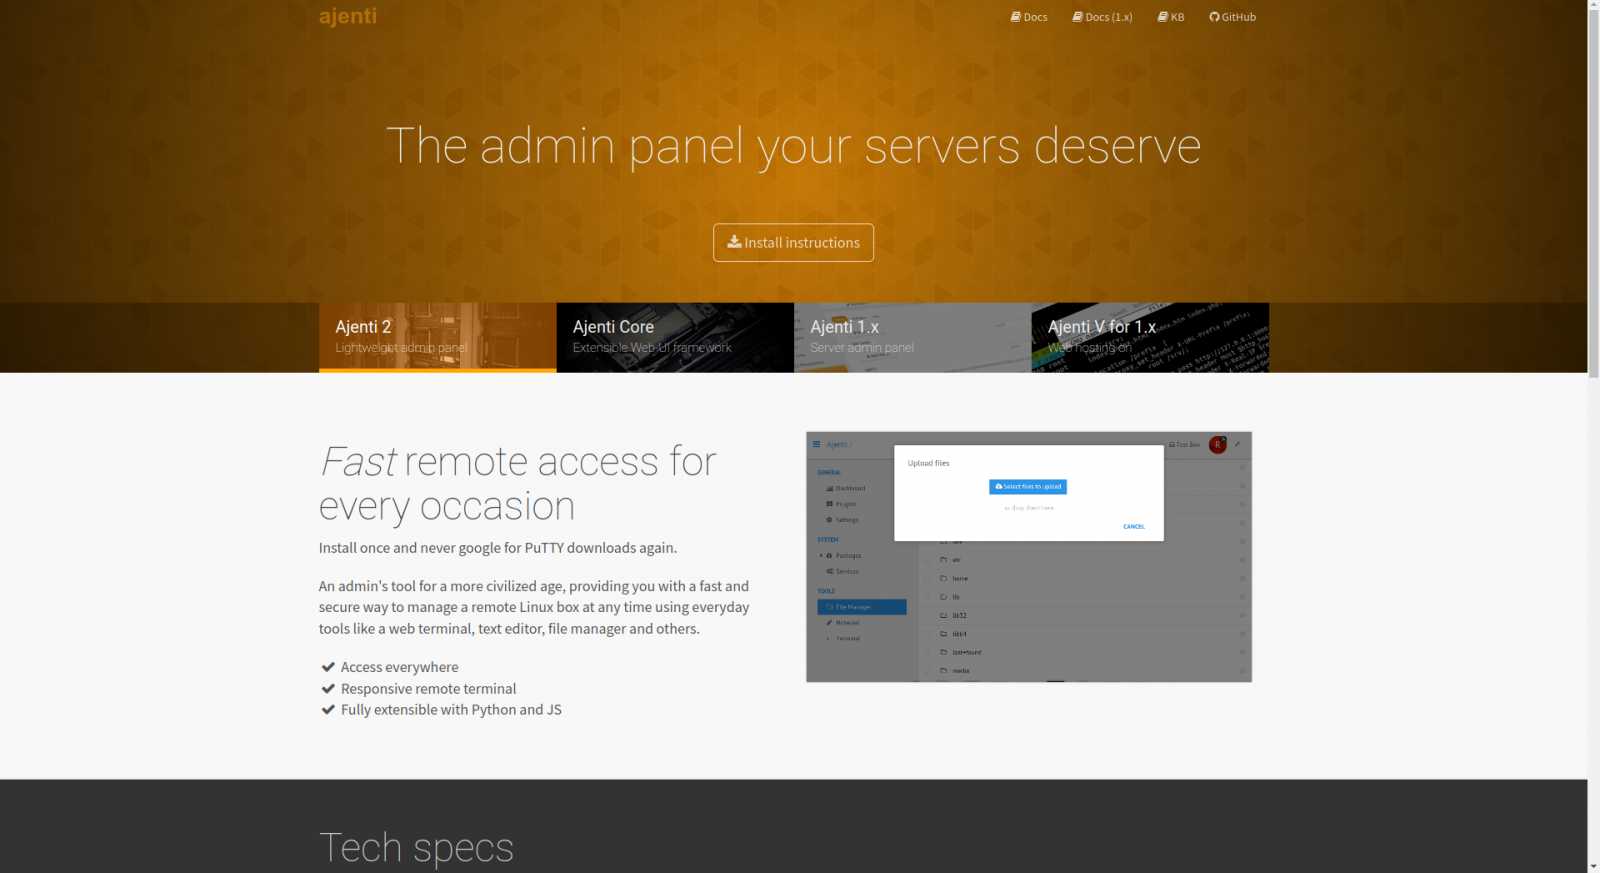Click the GitHub octocat icon
Viewport: 1600px width, 873px height.
point(1214,17)
